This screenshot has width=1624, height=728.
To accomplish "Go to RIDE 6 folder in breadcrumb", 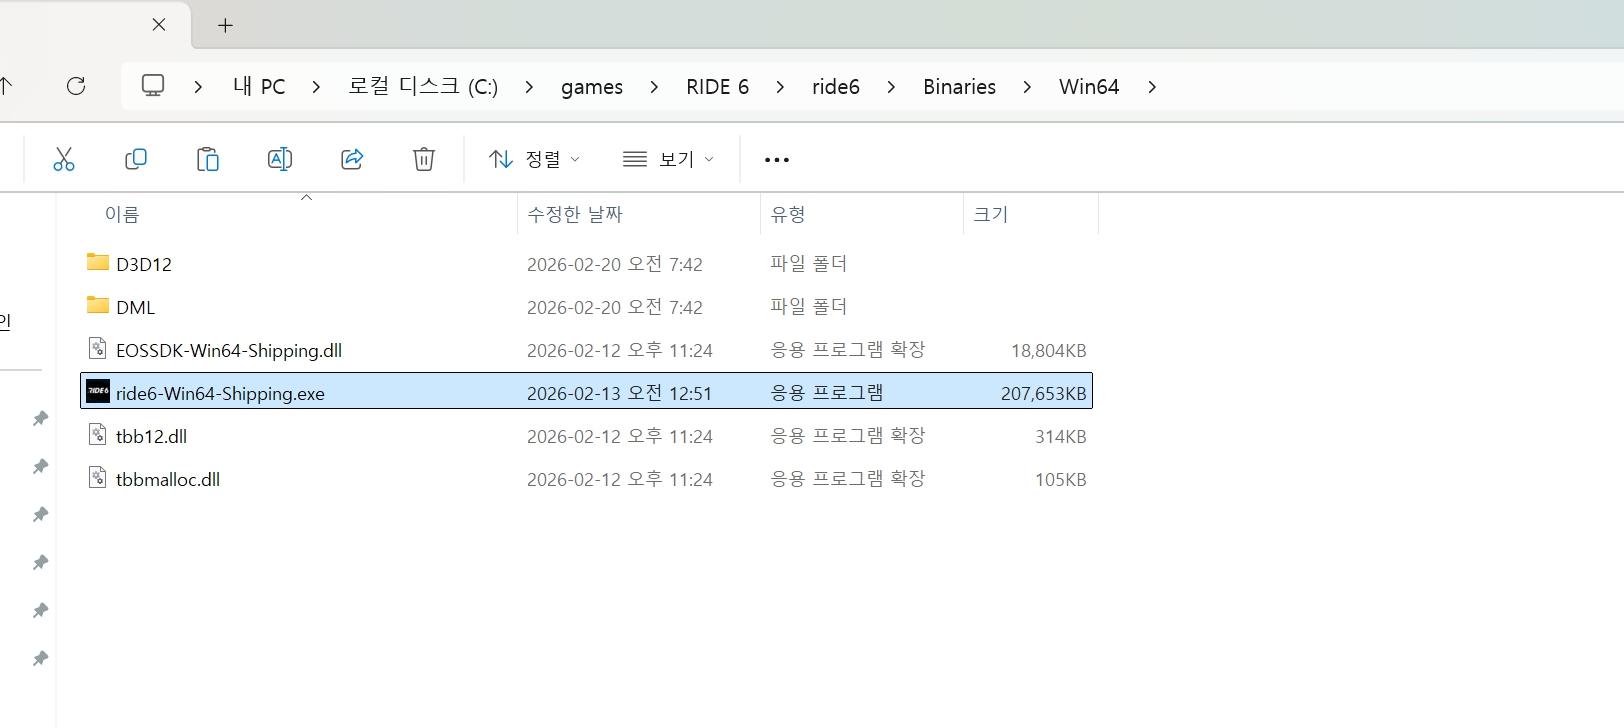I will (717, 87).
